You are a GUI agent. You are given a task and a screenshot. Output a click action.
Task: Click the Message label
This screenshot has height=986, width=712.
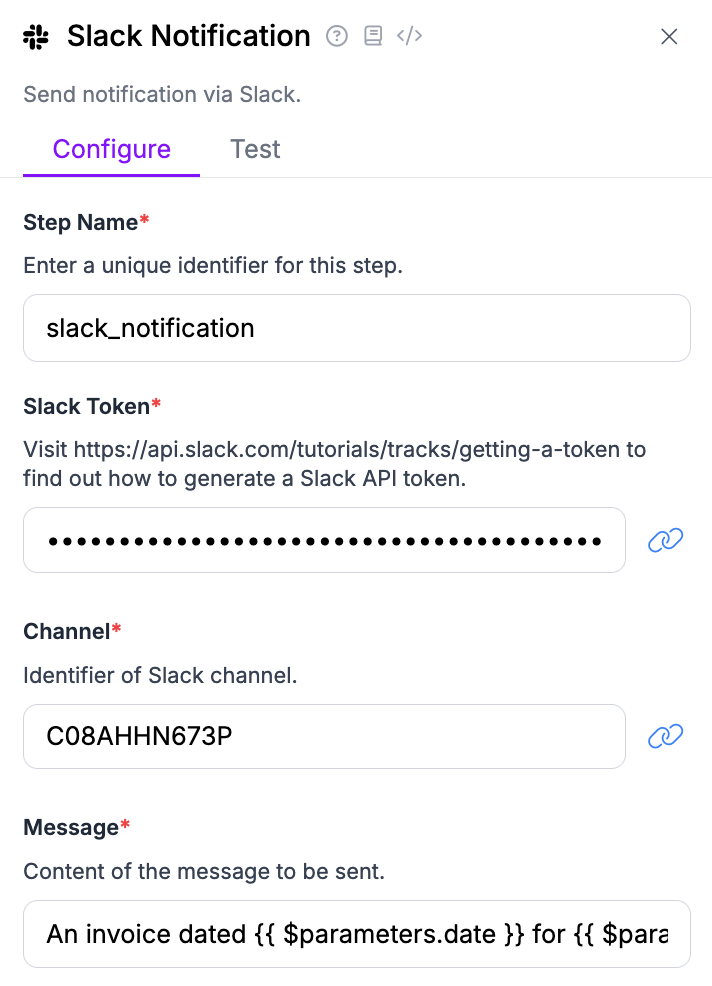pyautogui.click(x=71, y=828)
